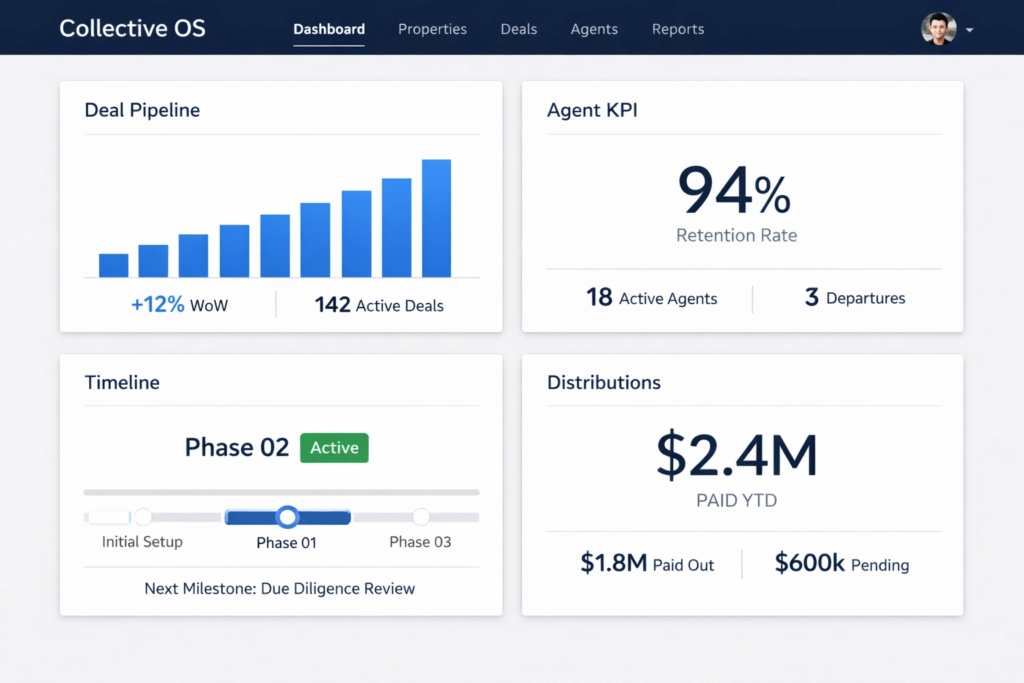Viewport: 1024px width, 683px height.
Task: Go to the Deals tab
Action: pos(519,29)
